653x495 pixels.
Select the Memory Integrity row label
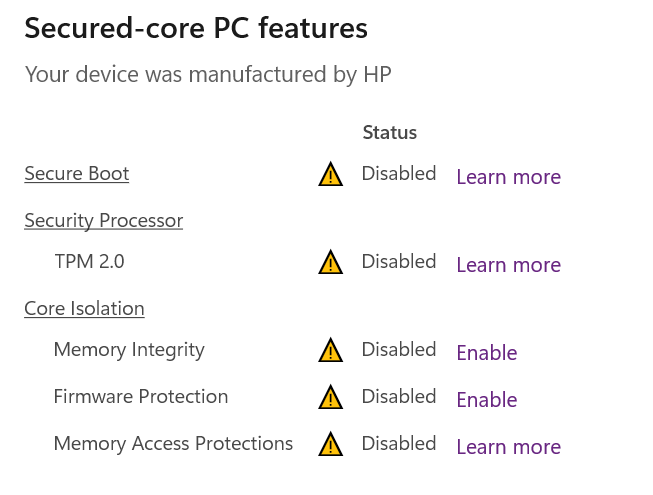coord(129,350)
